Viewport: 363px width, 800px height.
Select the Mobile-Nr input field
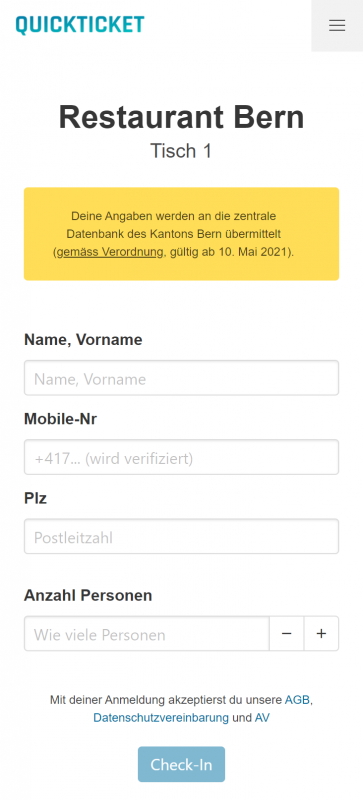point(181,457)
